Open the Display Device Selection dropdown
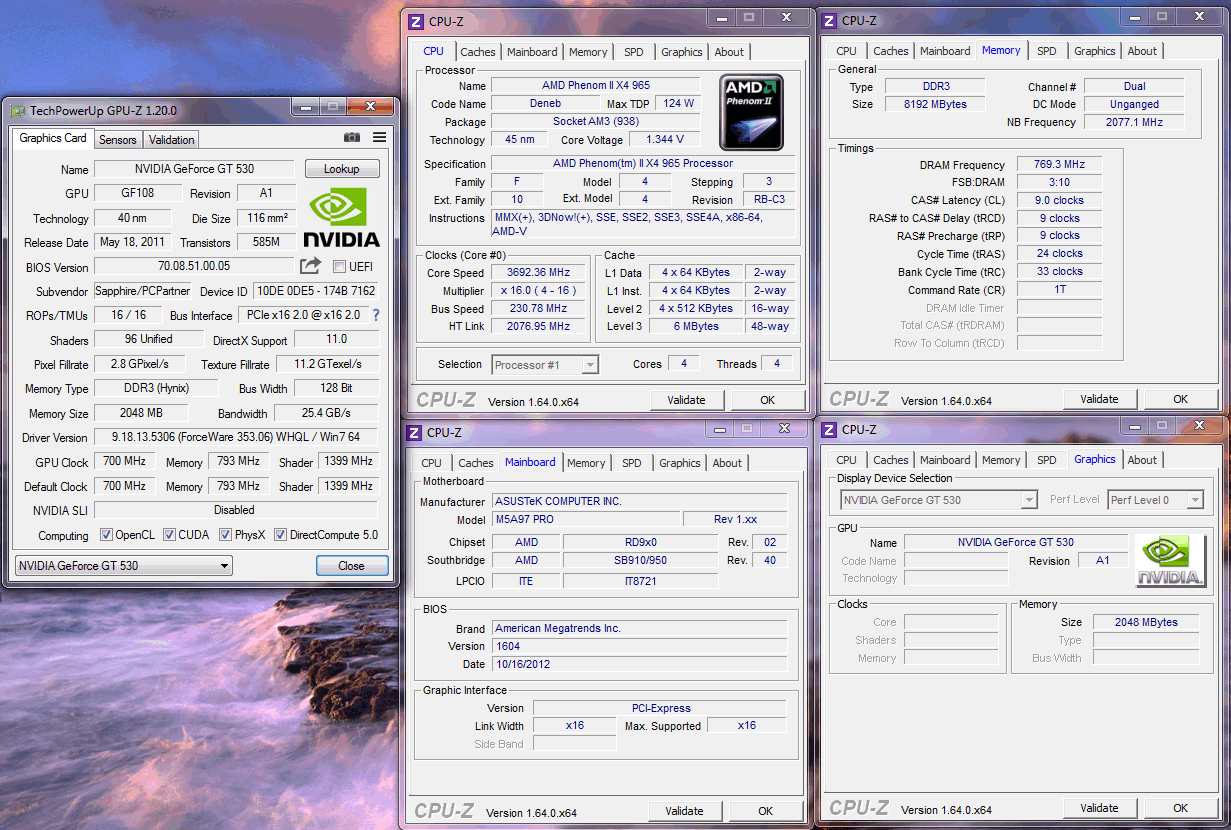Viewport: 1231px width, 830px height. tap(939, 500)
